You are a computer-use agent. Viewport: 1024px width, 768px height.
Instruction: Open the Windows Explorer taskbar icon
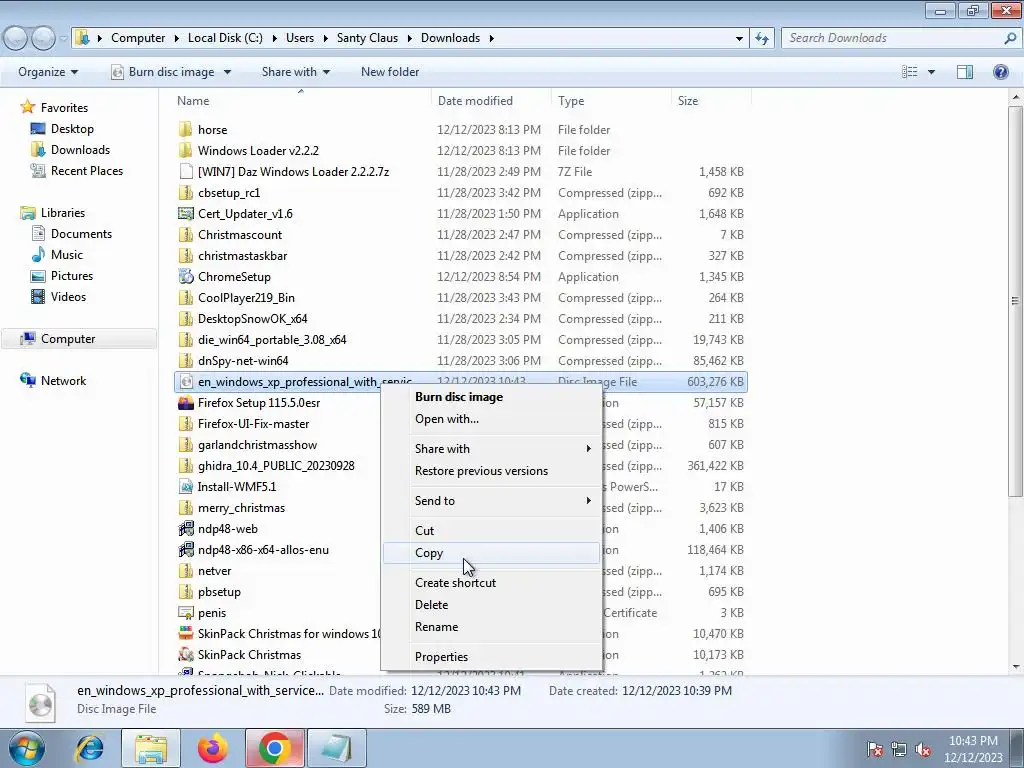tap(151, 748)
